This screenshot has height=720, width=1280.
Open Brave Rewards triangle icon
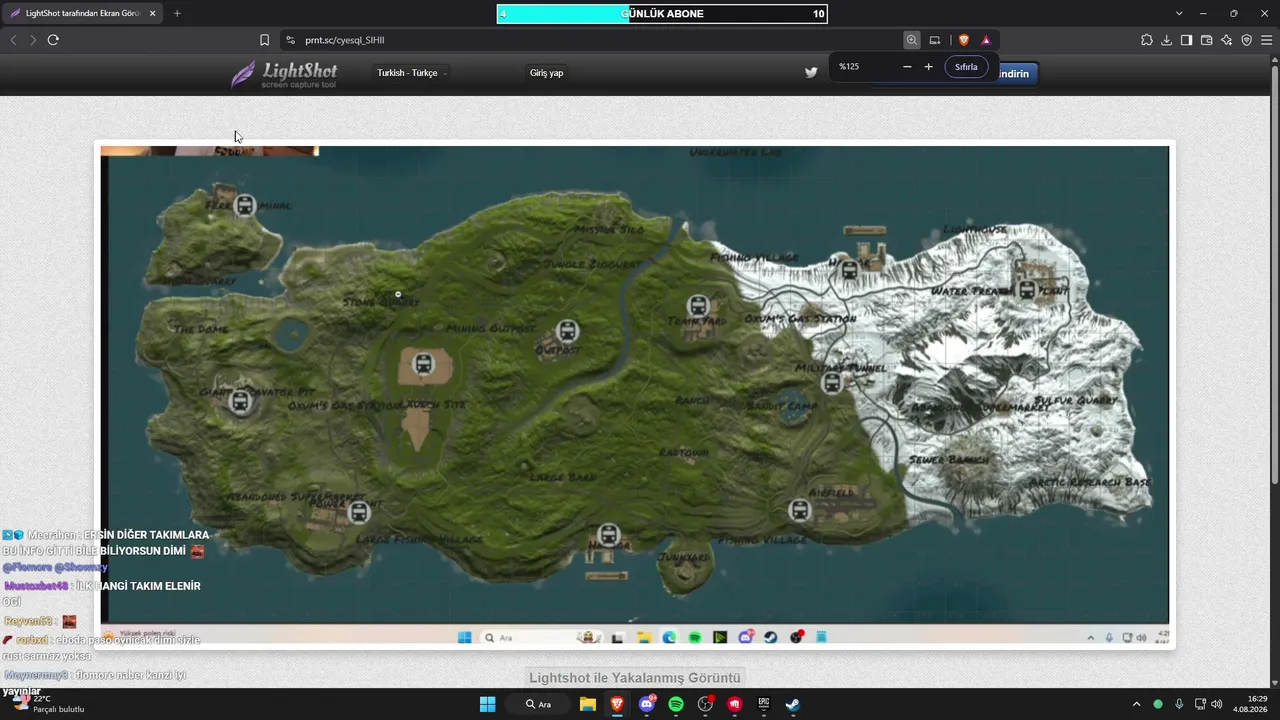click(986, 40)
